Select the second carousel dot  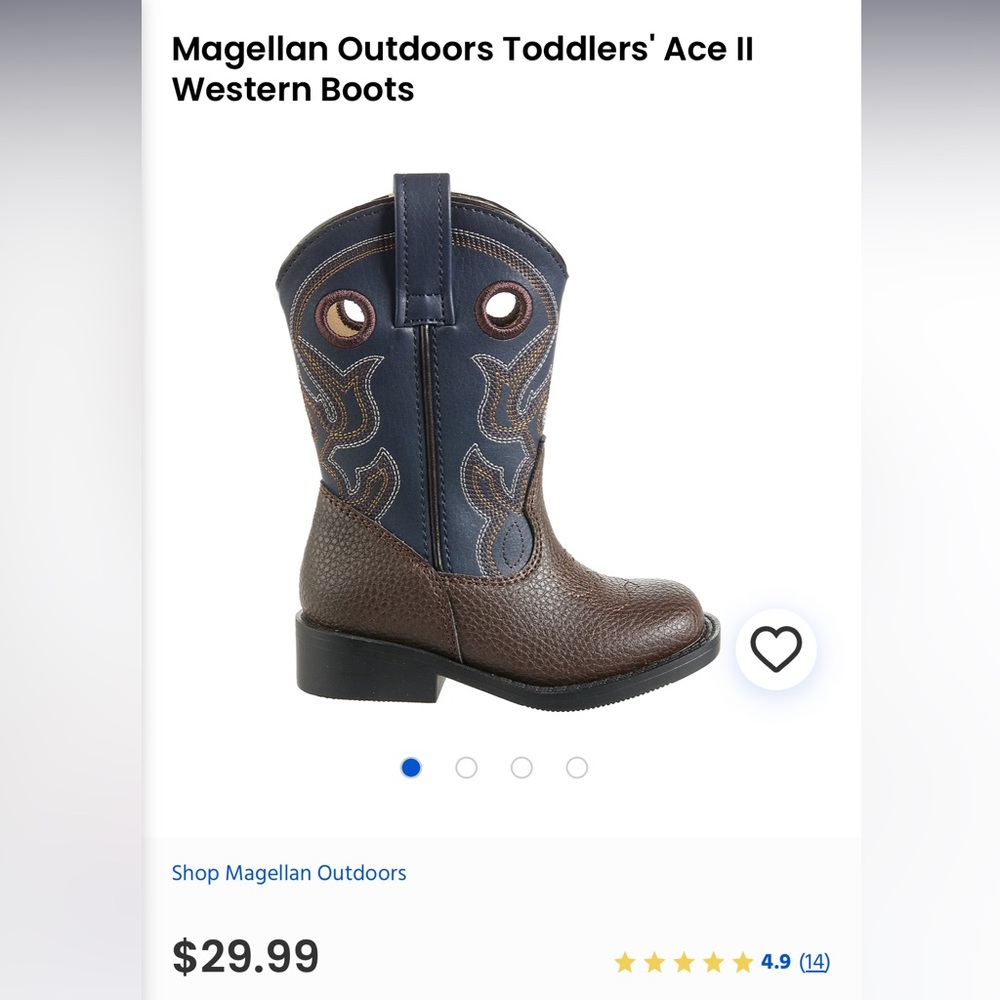pyautogui.click(x=465, y=765)
